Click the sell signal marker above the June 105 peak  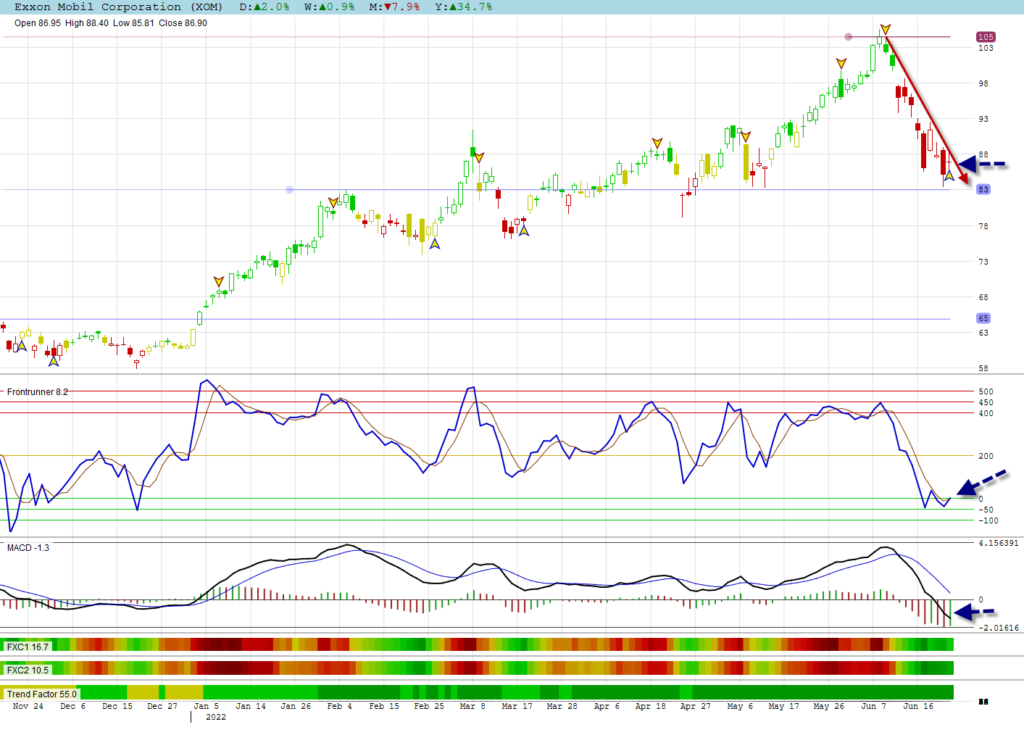click(885, 29)
